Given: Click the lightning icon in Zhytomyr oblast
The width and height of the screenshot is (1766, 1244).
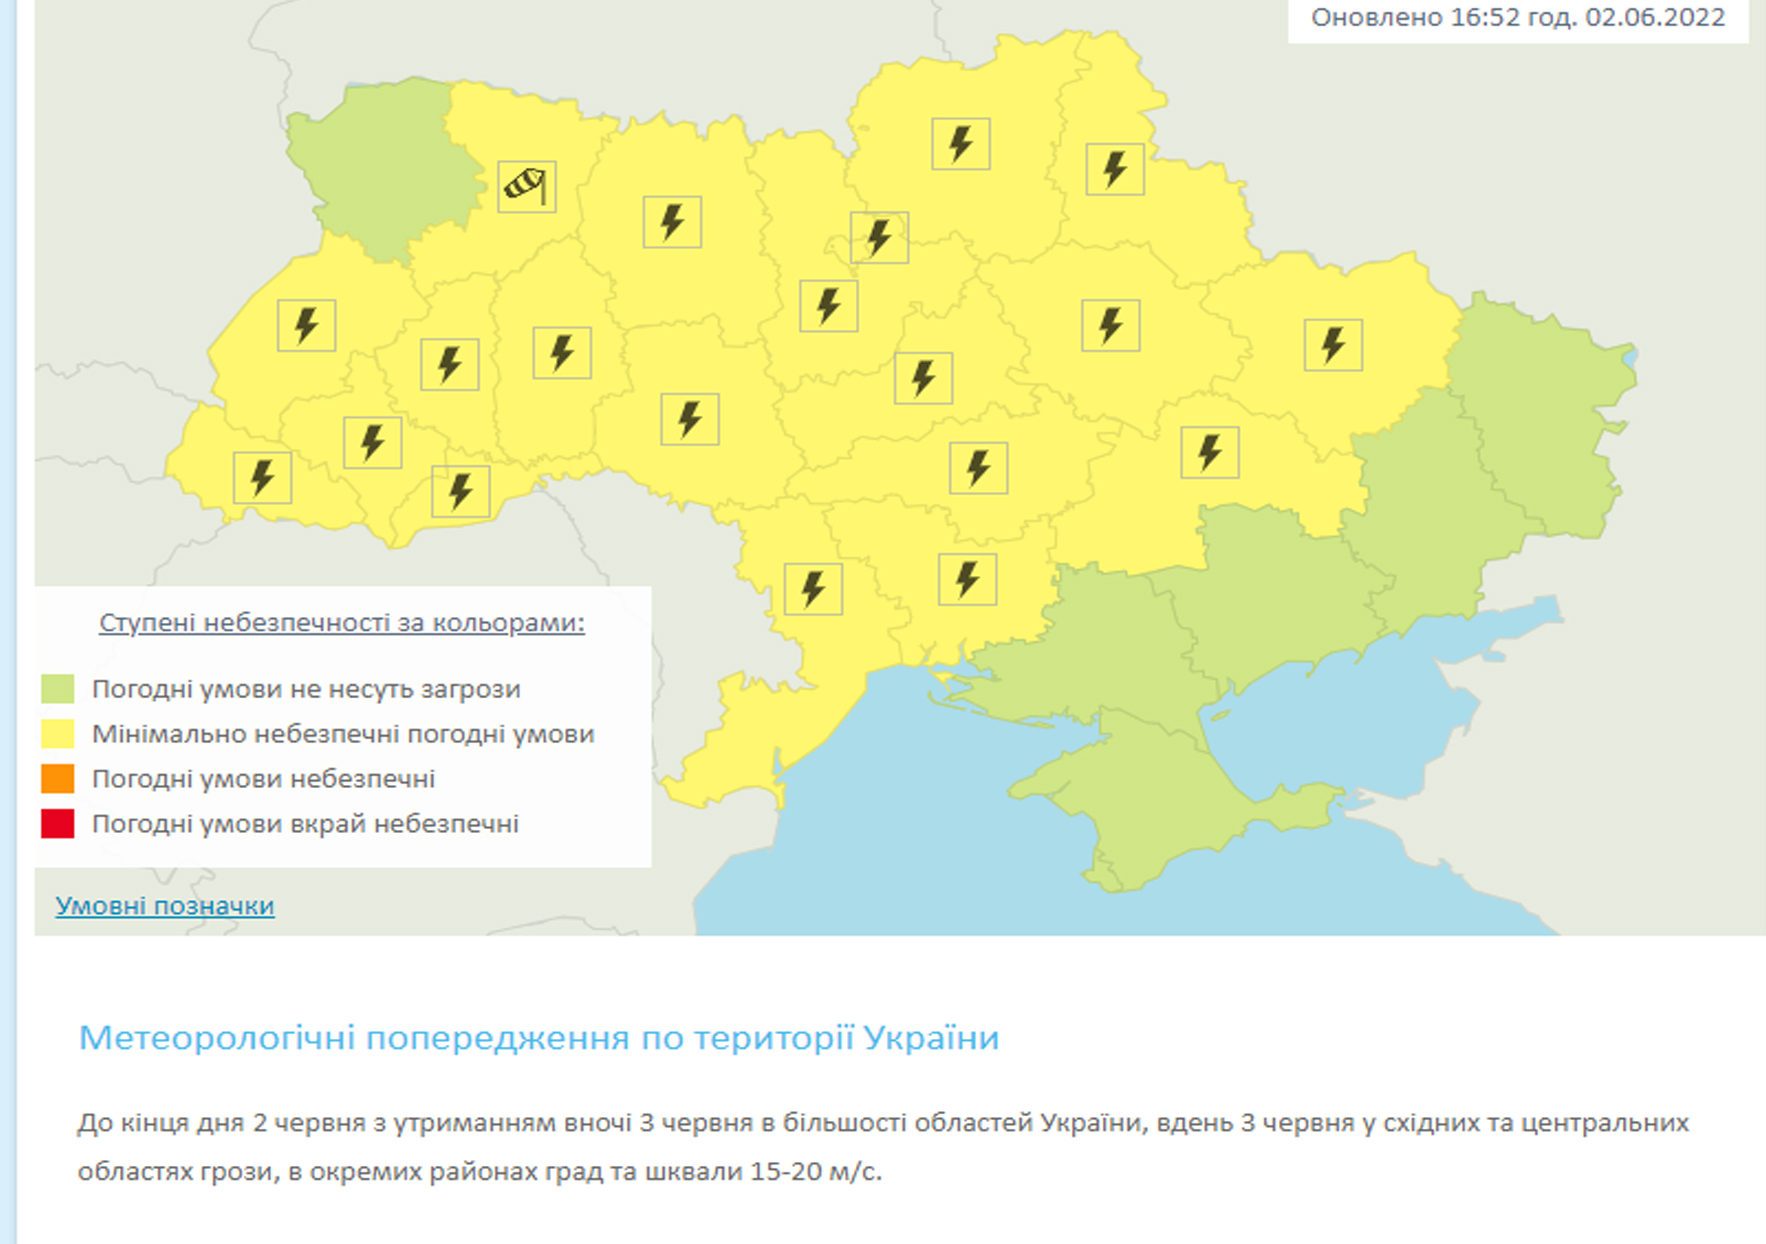Looking at the screenshot, I should (672, 222).
